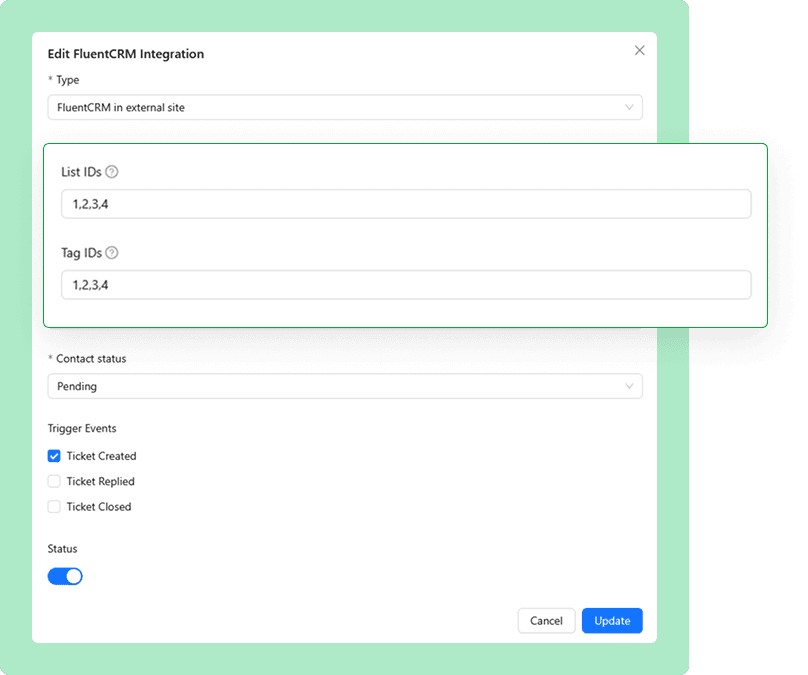Focus the List IDs input field
The height and width of the screenshot is (675, 808).
click(x=406, y=204)
